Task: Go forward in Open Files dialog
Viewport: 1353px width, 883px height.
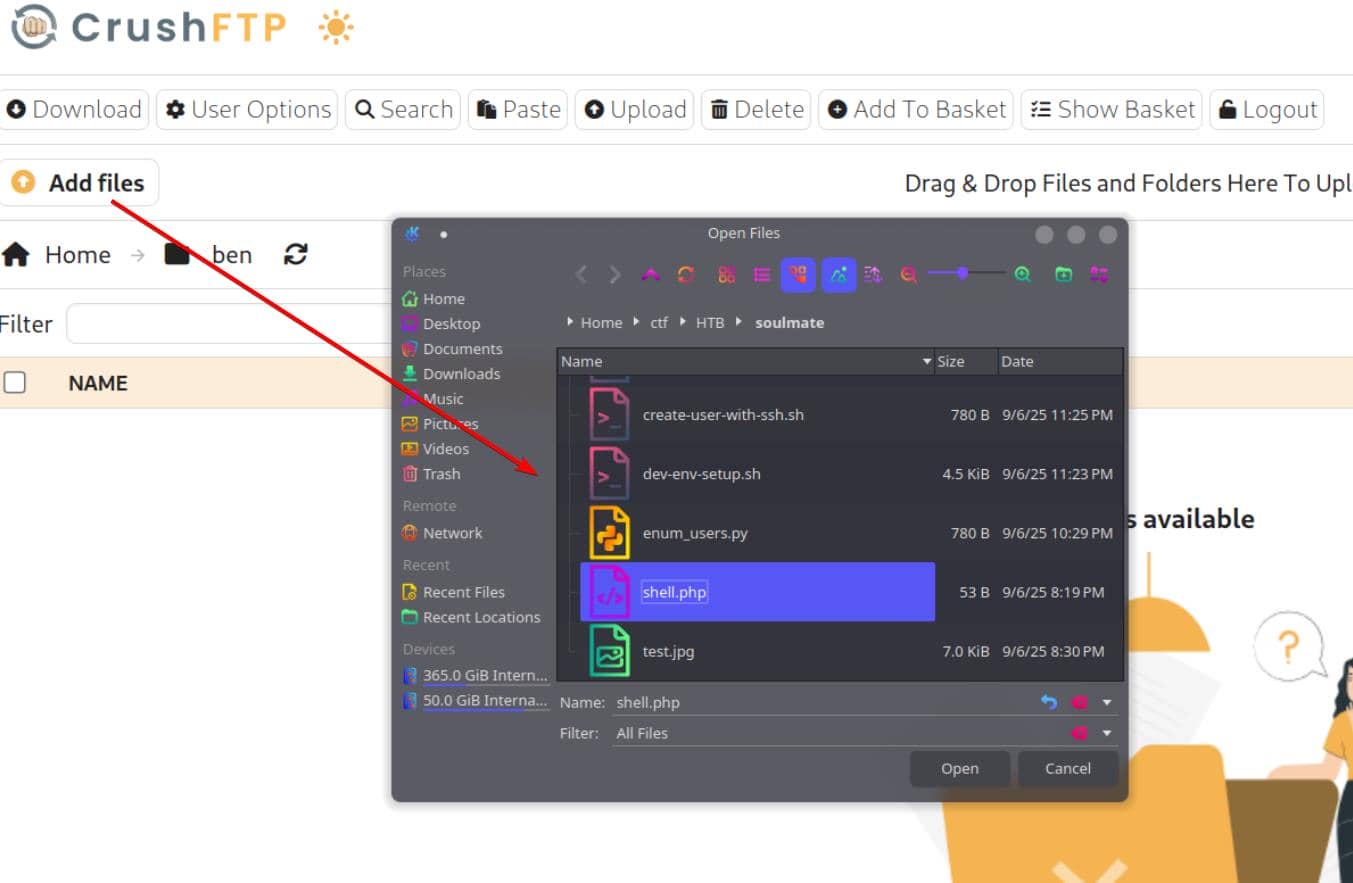Action: point(615,274)
